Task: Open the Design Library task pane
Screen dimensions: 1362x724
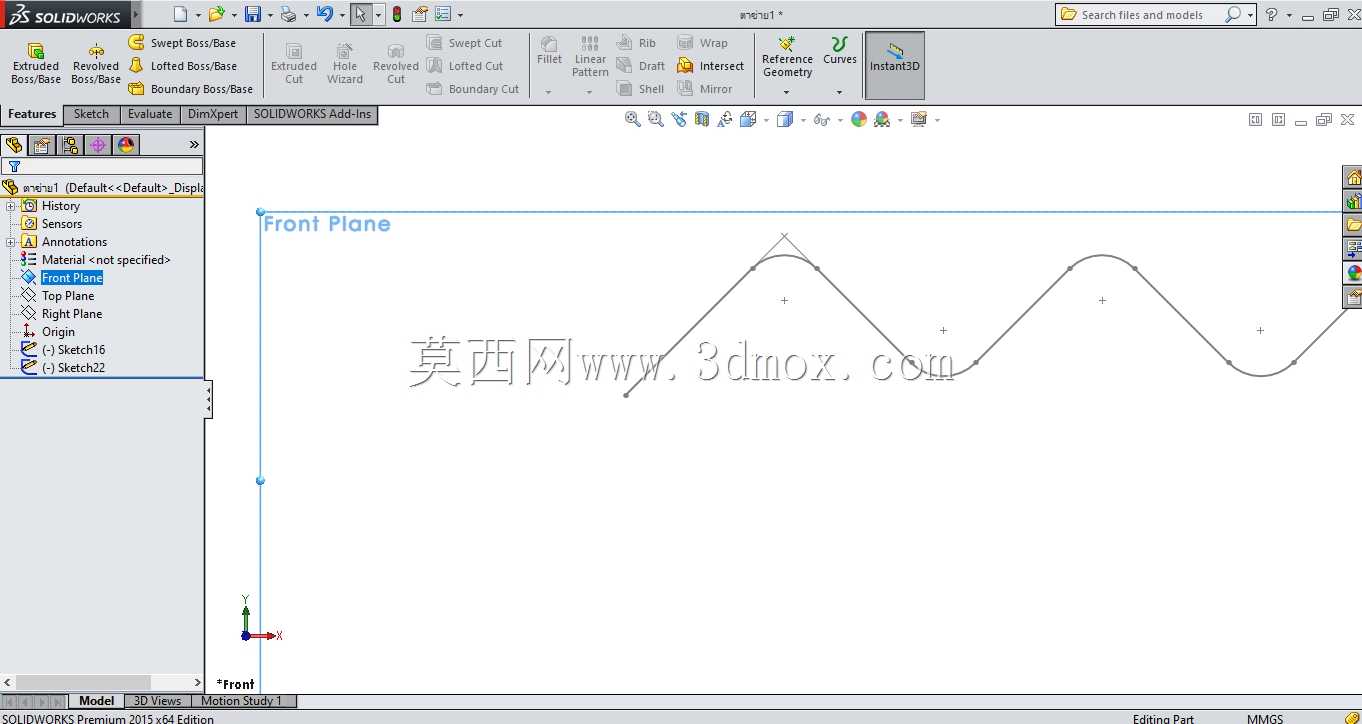Action: [1353, 201]
